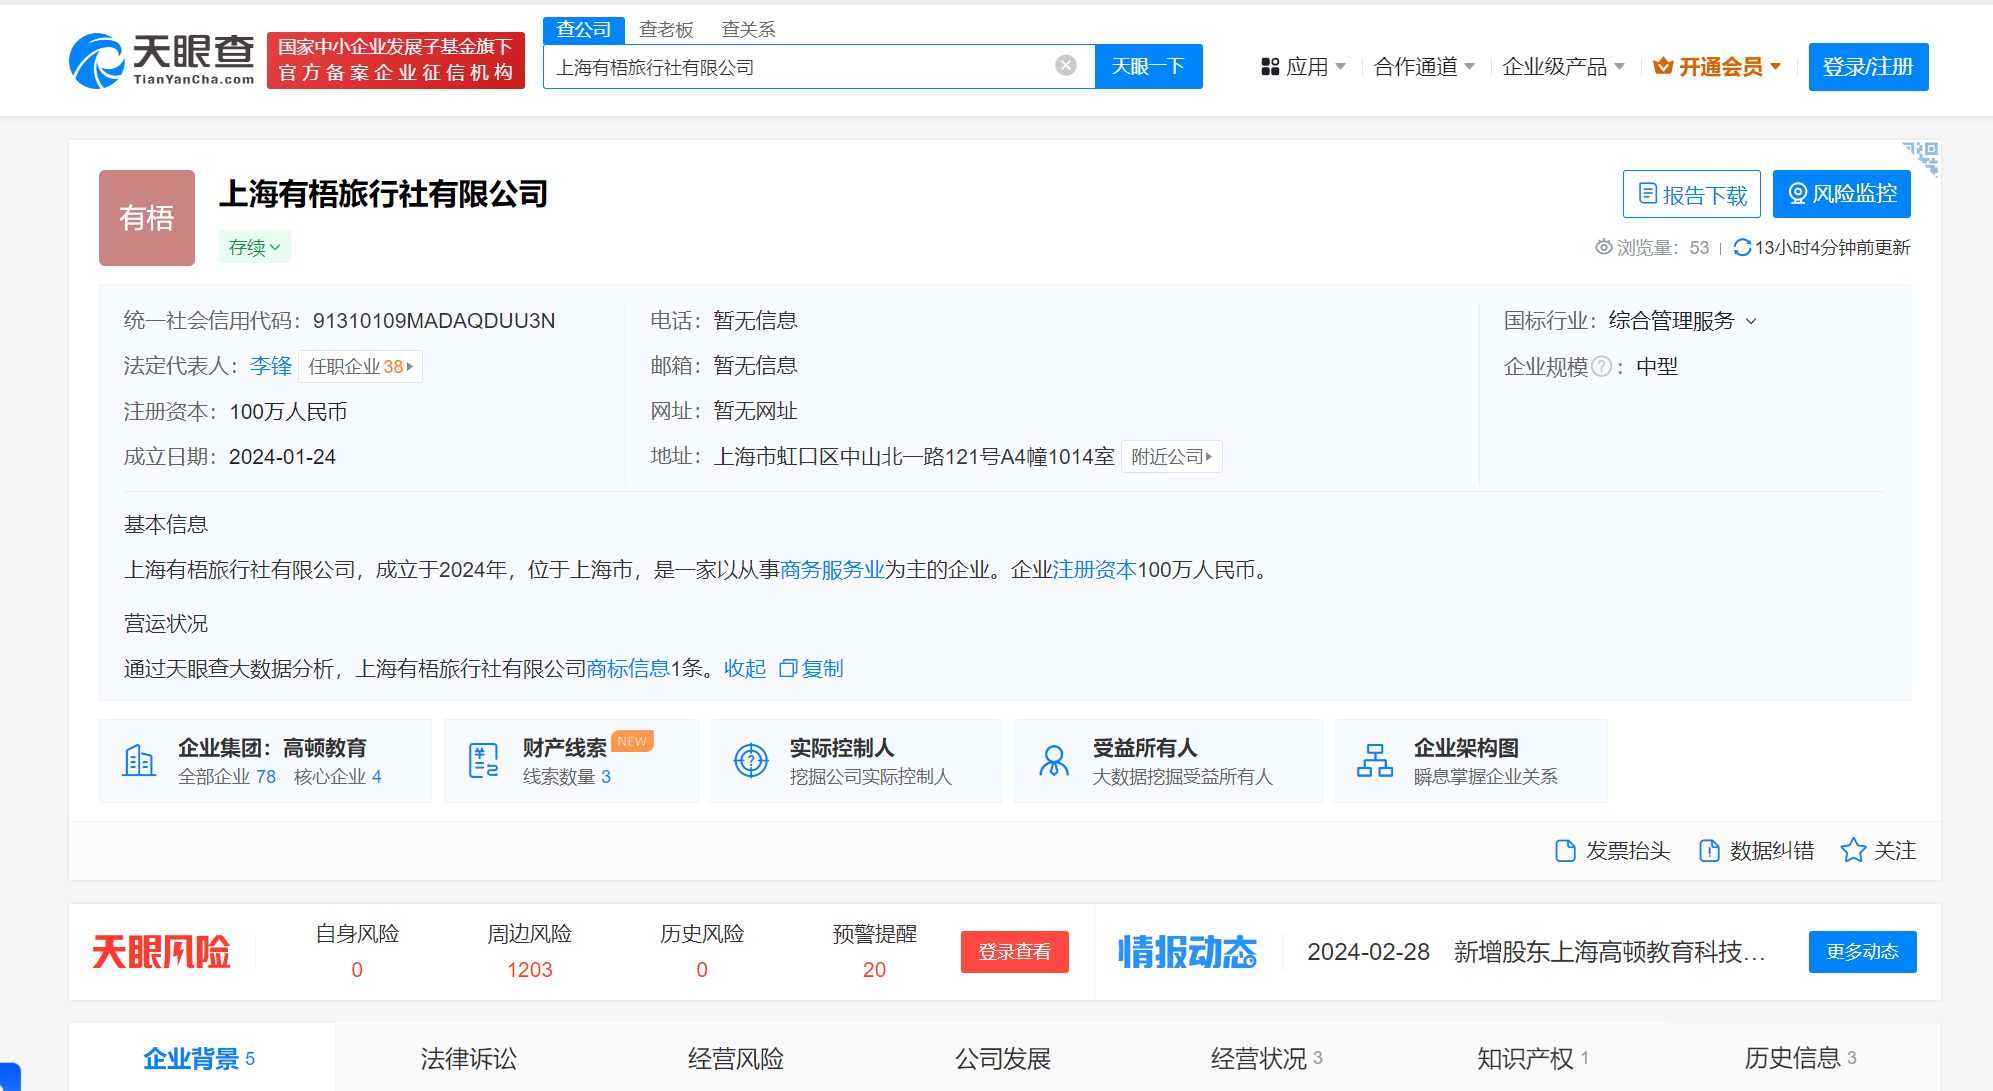The width and height of the screenshot is (1993, 1091).
Task: Click the 企业架构图 structure icon
Action: [1375, 761]
